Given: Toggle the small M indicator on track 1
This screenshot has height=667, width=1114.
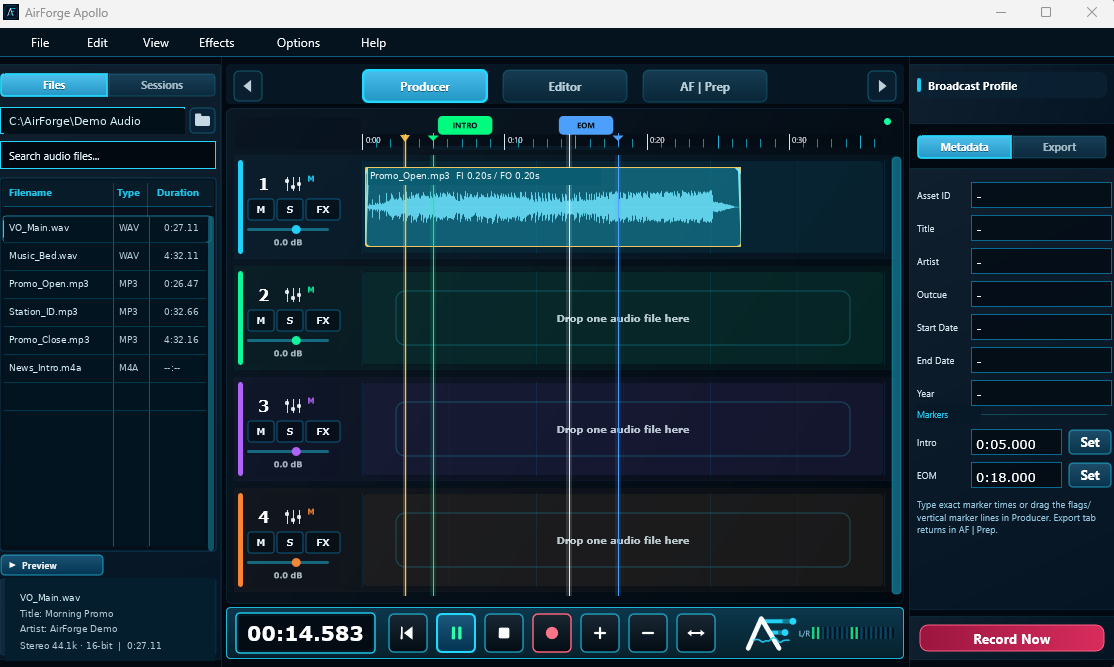Looking at the screenshot, I should [x=310, y=179].
